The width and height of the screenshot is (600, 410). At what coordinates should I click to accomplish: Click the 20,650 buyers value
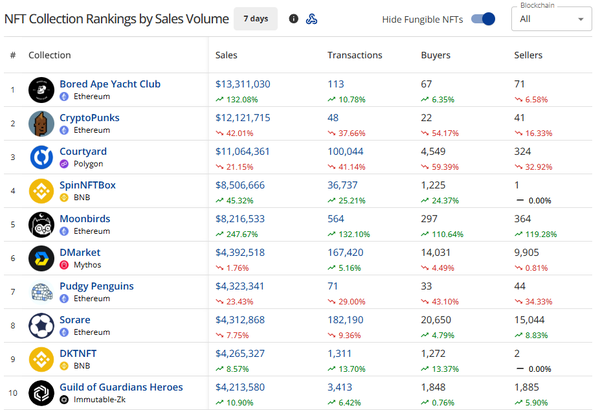pyautogui.click(x=436, y=320)
